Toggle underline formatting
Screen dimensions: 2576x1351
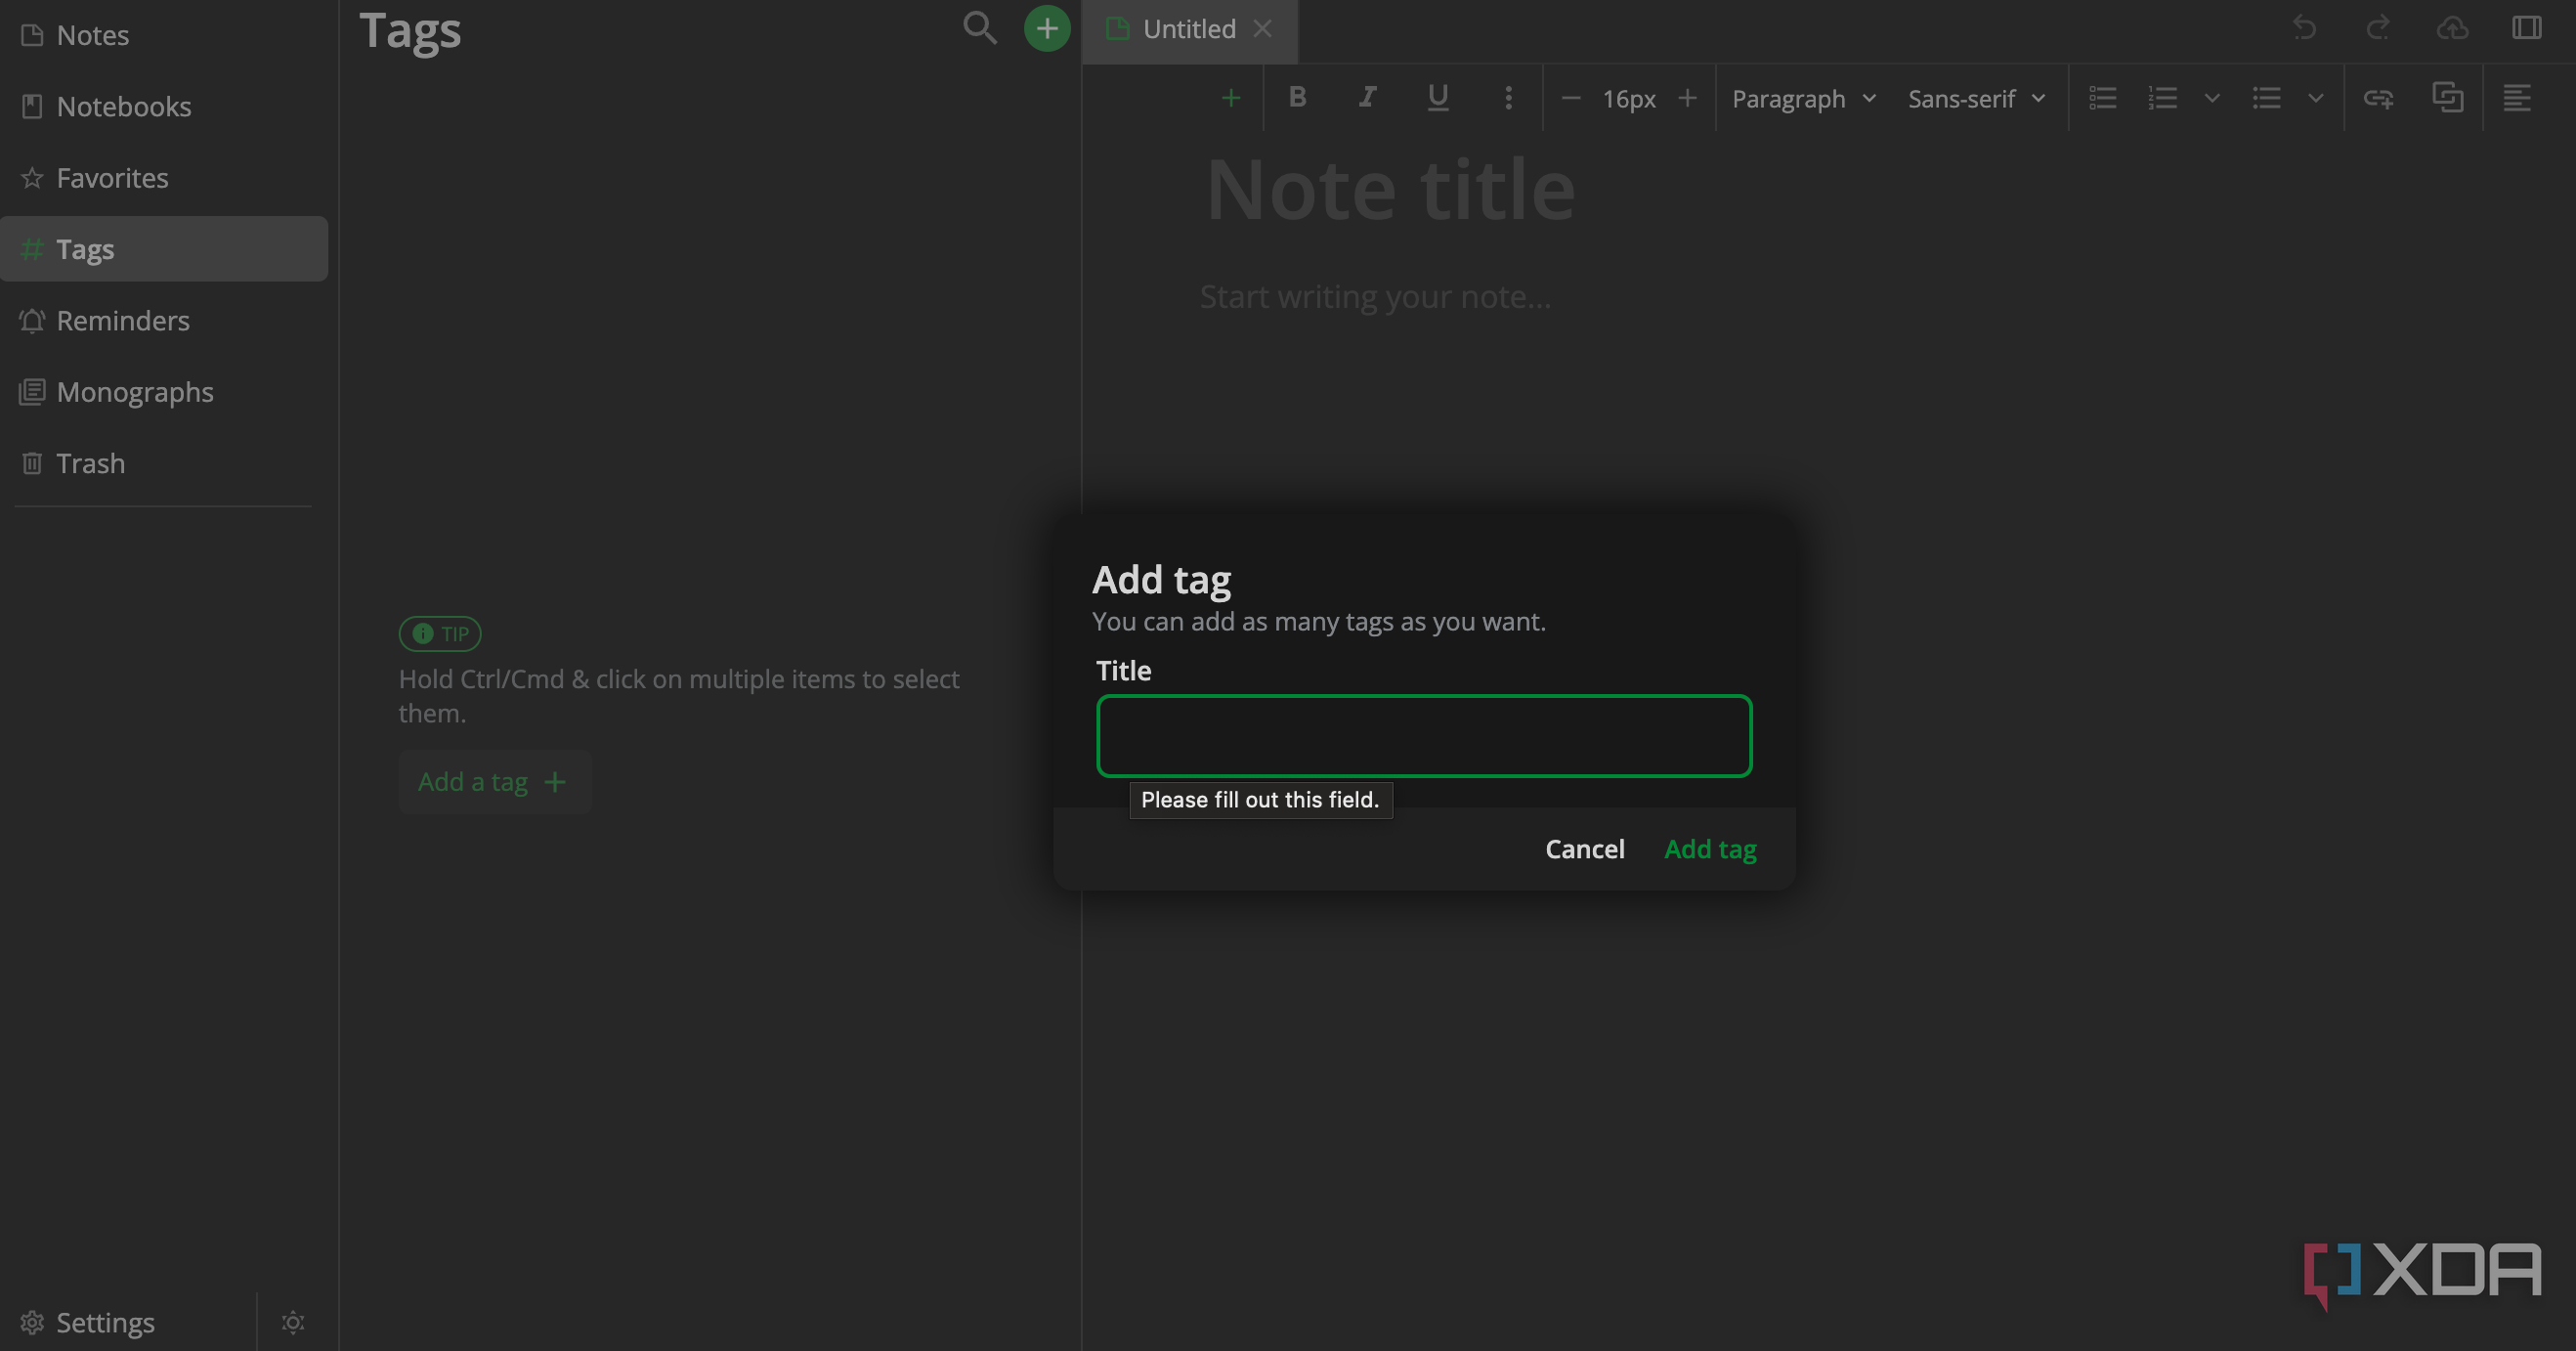click(x=1438, y=98)
